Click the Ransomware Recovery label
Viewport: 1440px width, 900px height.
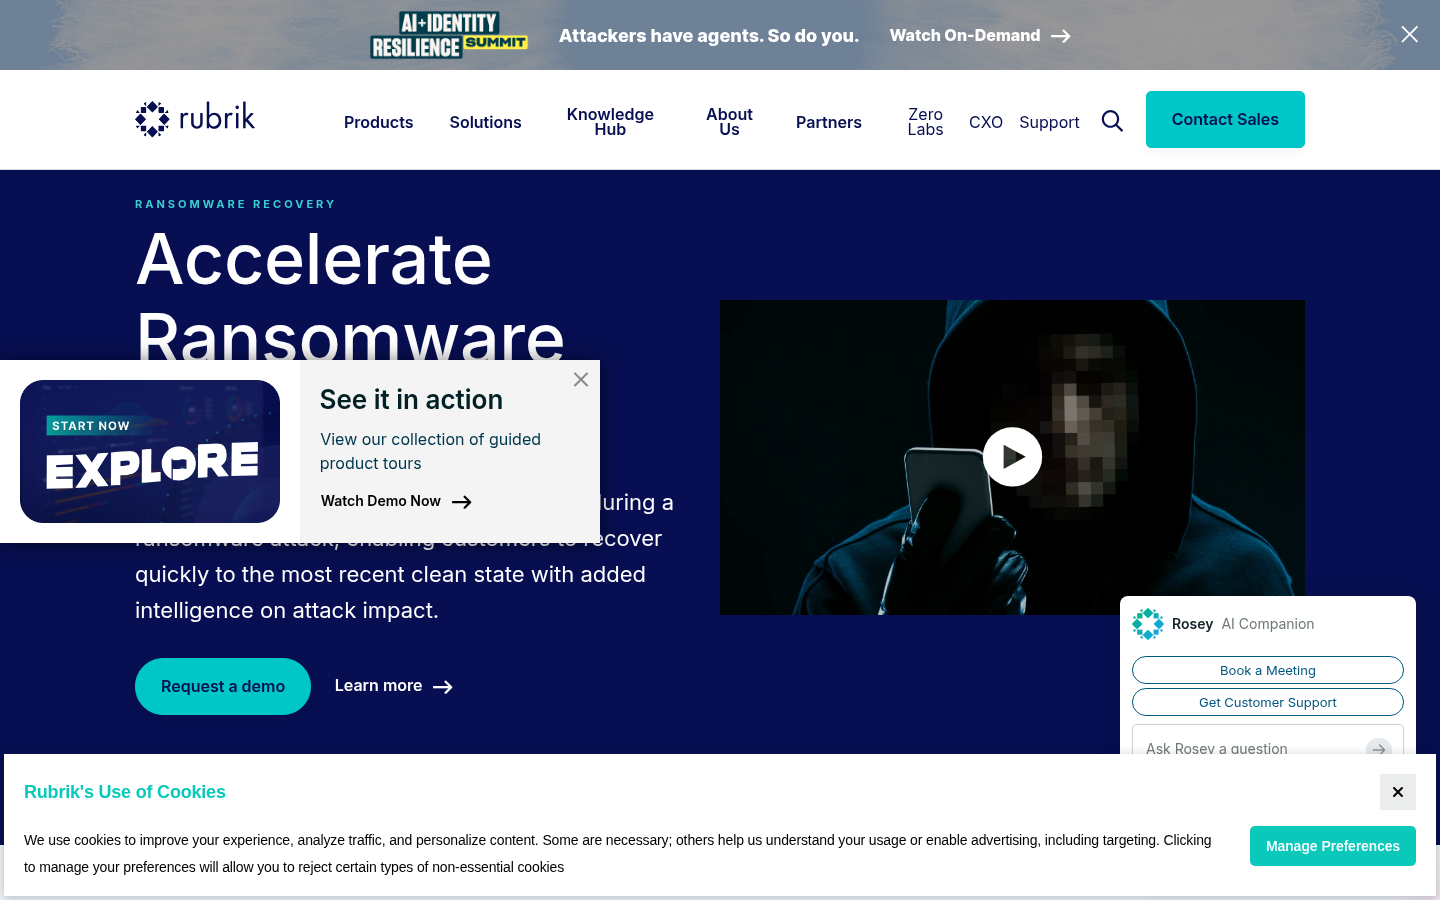[x=236, y=204]
